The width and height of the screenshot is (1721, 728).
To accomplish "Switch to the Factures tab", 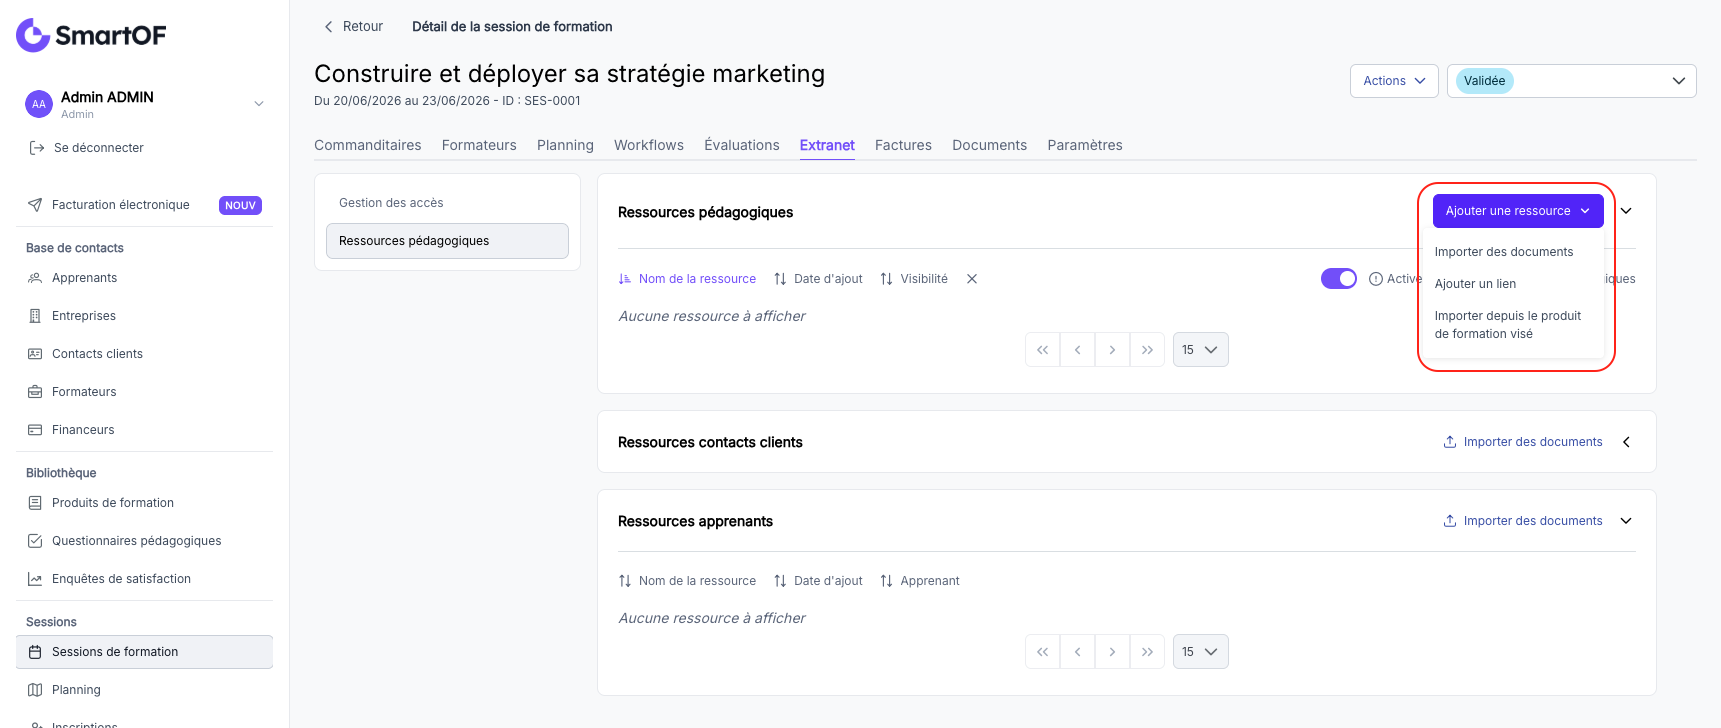I will click(903, 145).
